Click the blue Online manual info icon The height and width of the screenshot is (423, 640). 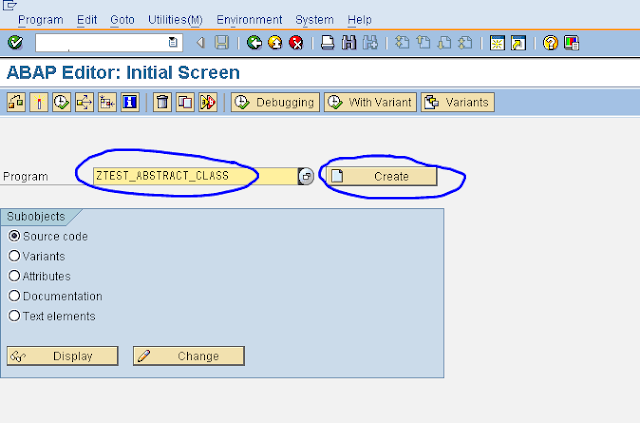pyautogui.click(x=130, y=102)
